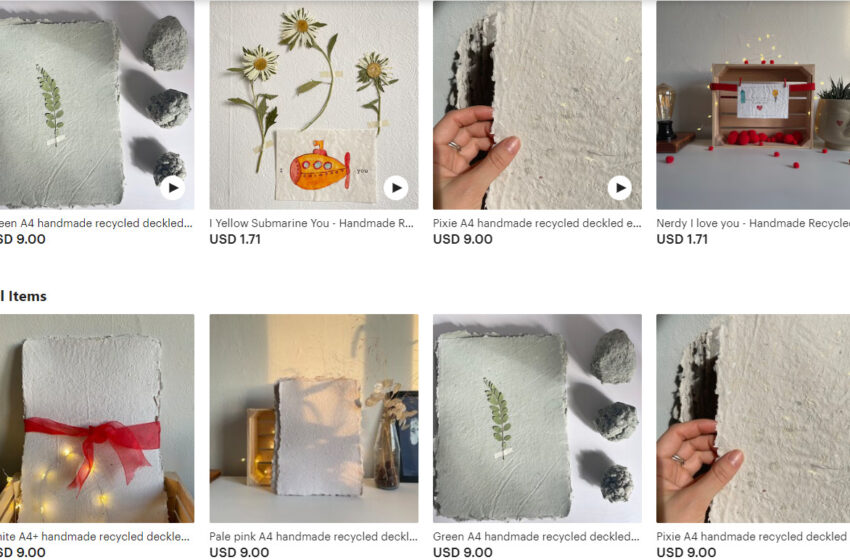Open bottom row Green A4 leaf paper photo

[x=537, y=419]
